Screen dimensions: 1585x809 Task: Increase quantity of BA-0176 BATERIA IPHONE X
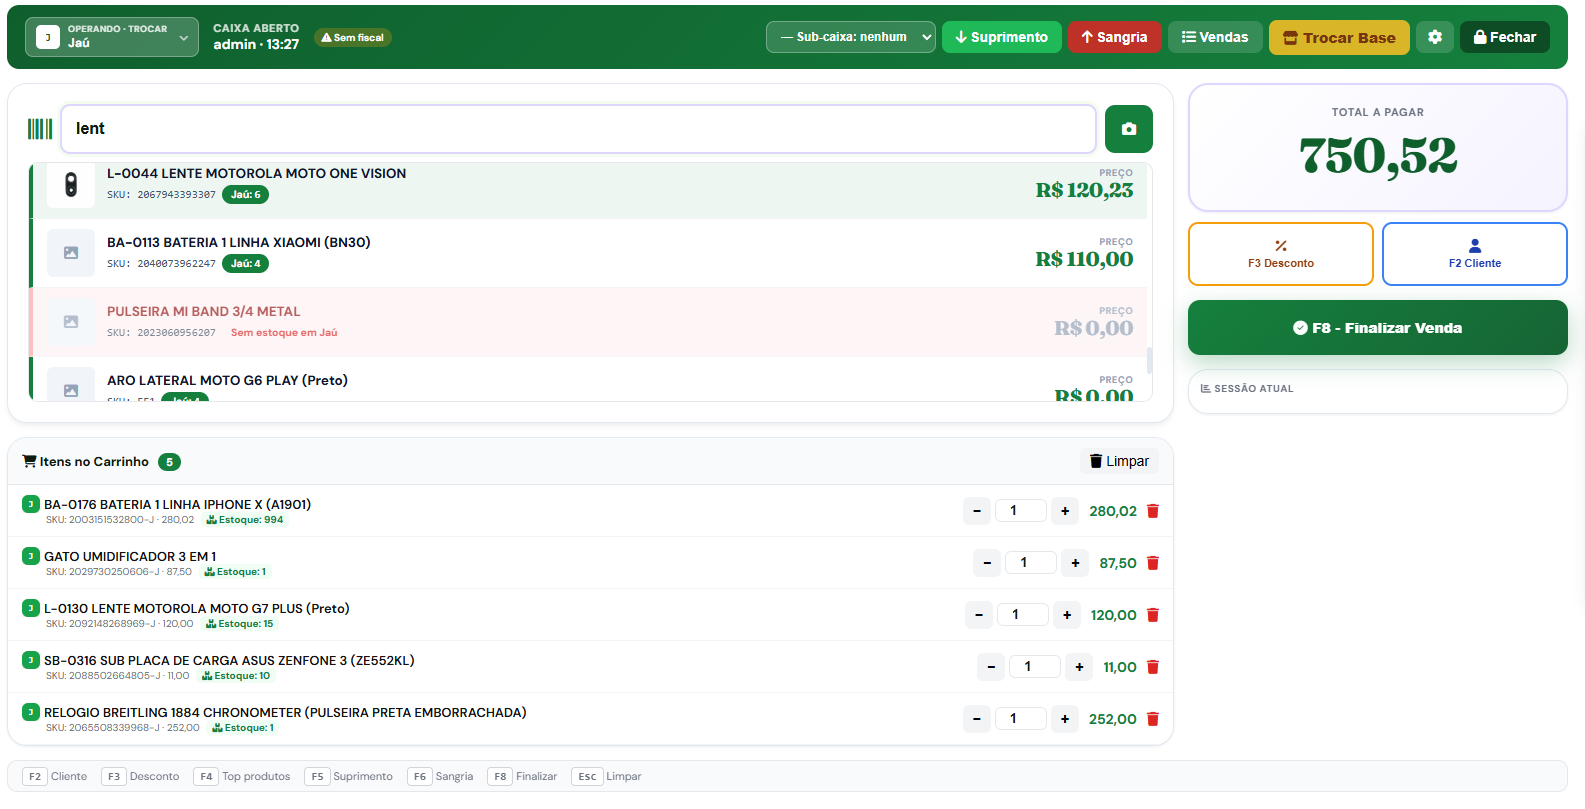point(1065,511)
